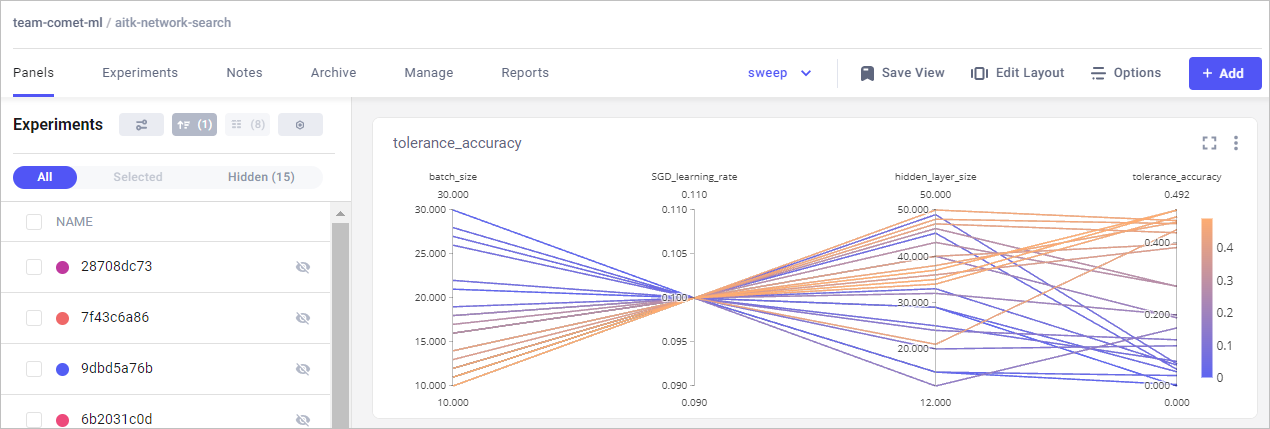Check the box for experiment 28708dc73
The image size is (1270, 429).
coord(34,267)
